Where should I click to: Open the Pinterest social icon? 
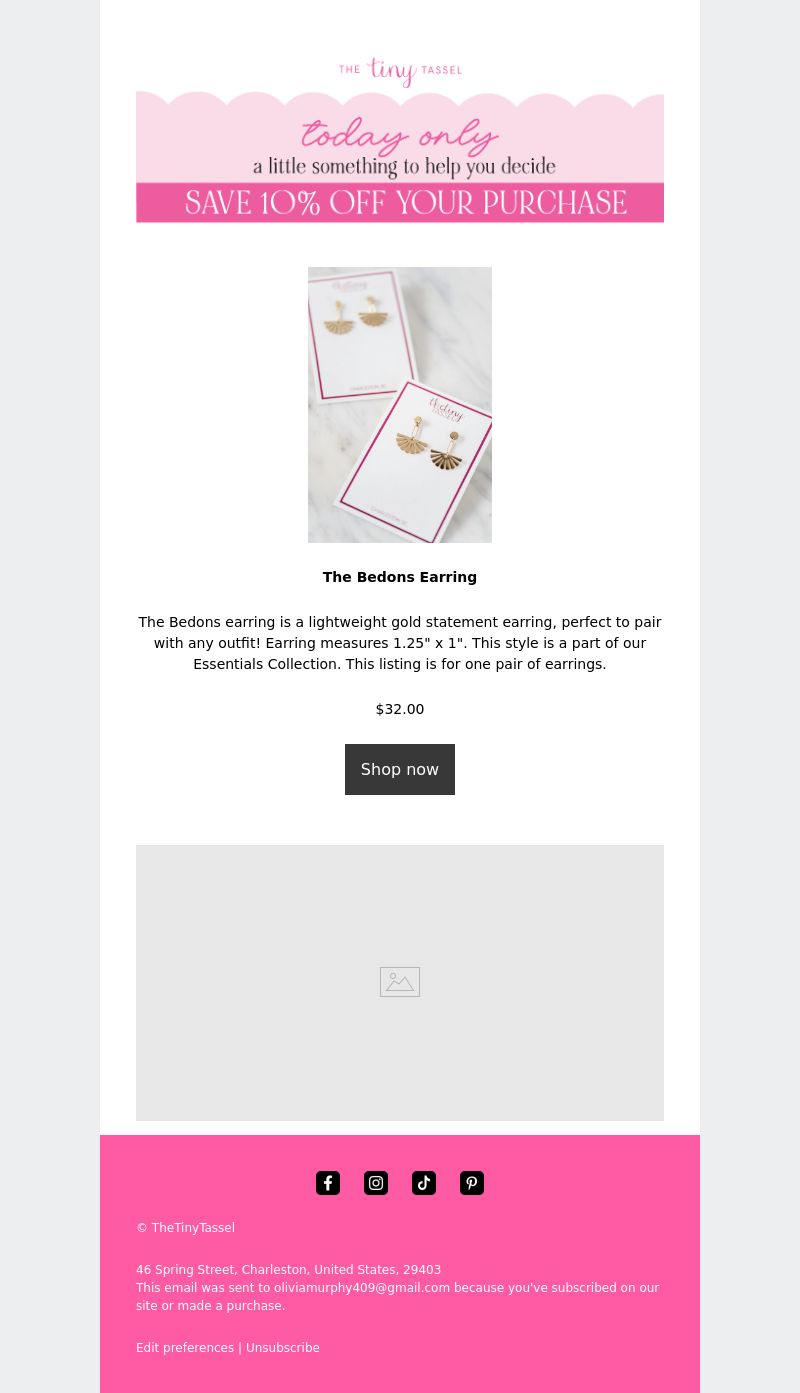click(472, 1183)
